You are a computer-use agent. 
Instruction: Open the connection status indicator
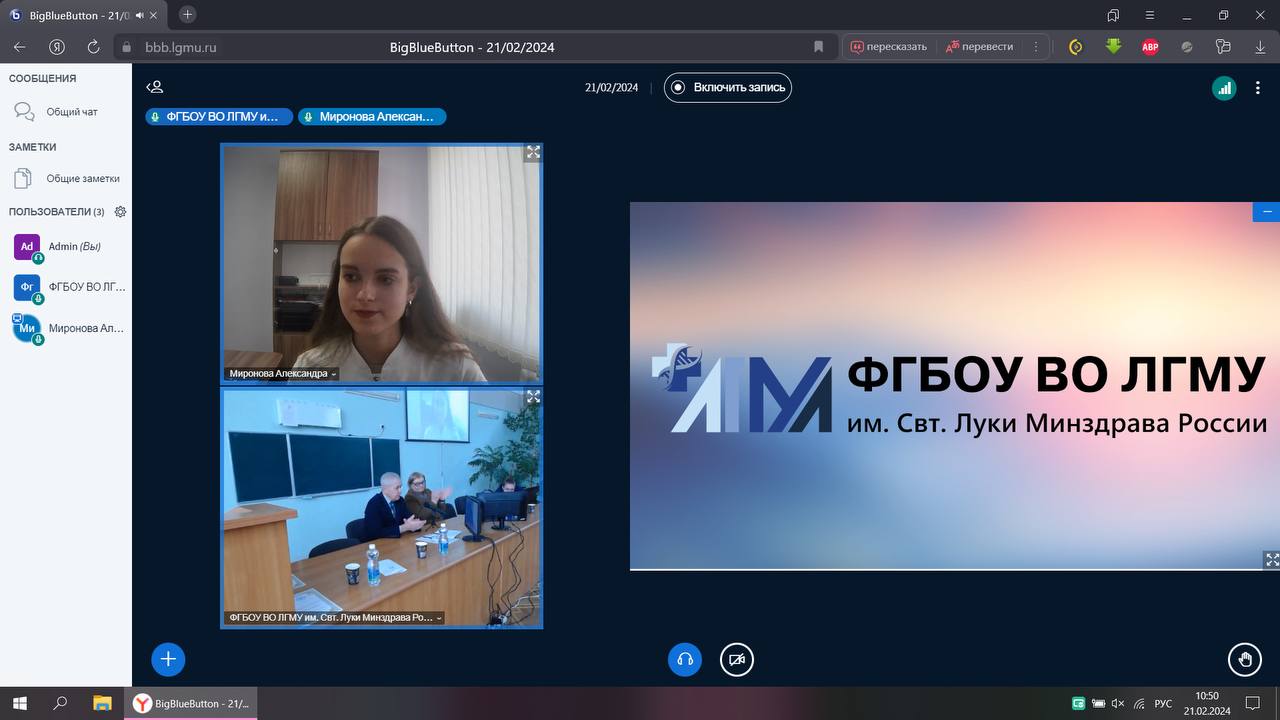(1224, 88)
